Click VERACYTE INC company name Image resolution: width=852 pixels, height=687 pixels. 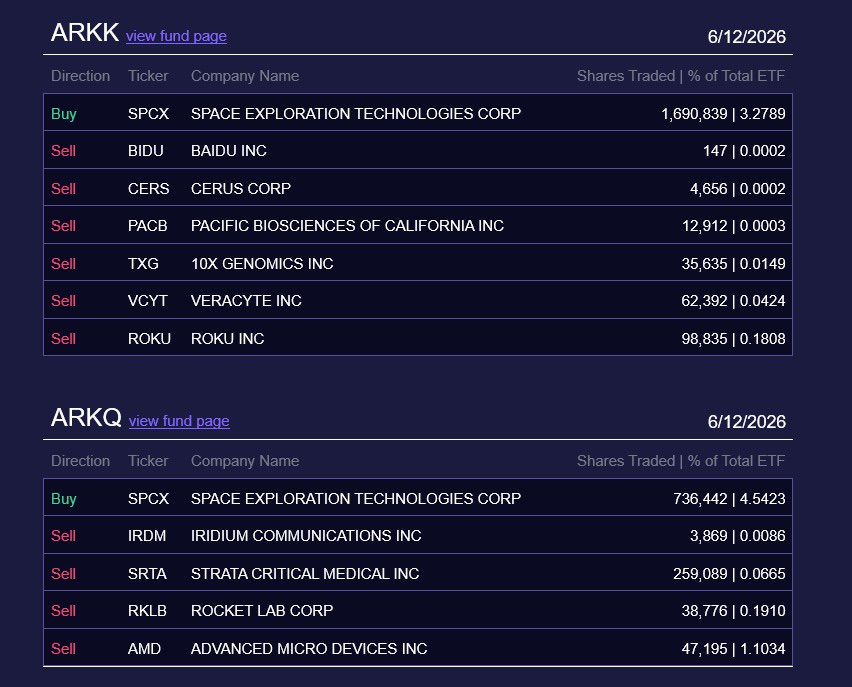point(246,301)
